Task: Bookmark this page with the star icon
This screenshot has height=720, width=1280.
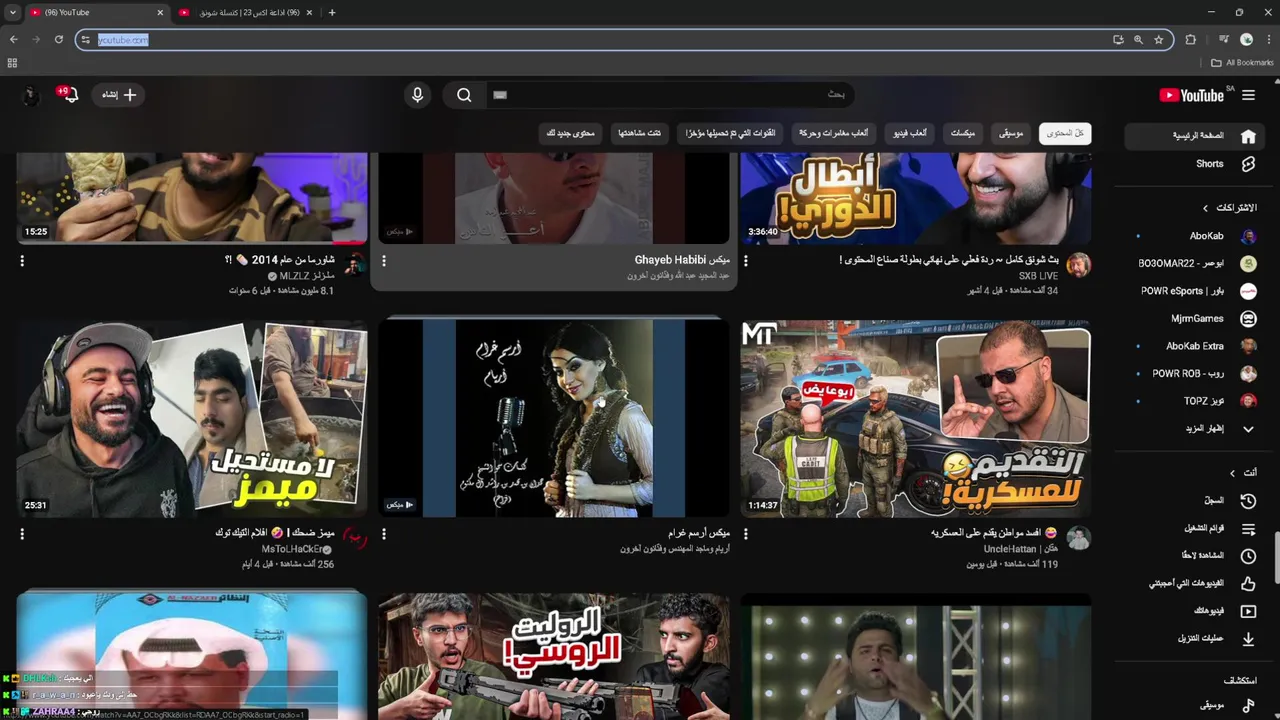Action: click(1159, 40)
